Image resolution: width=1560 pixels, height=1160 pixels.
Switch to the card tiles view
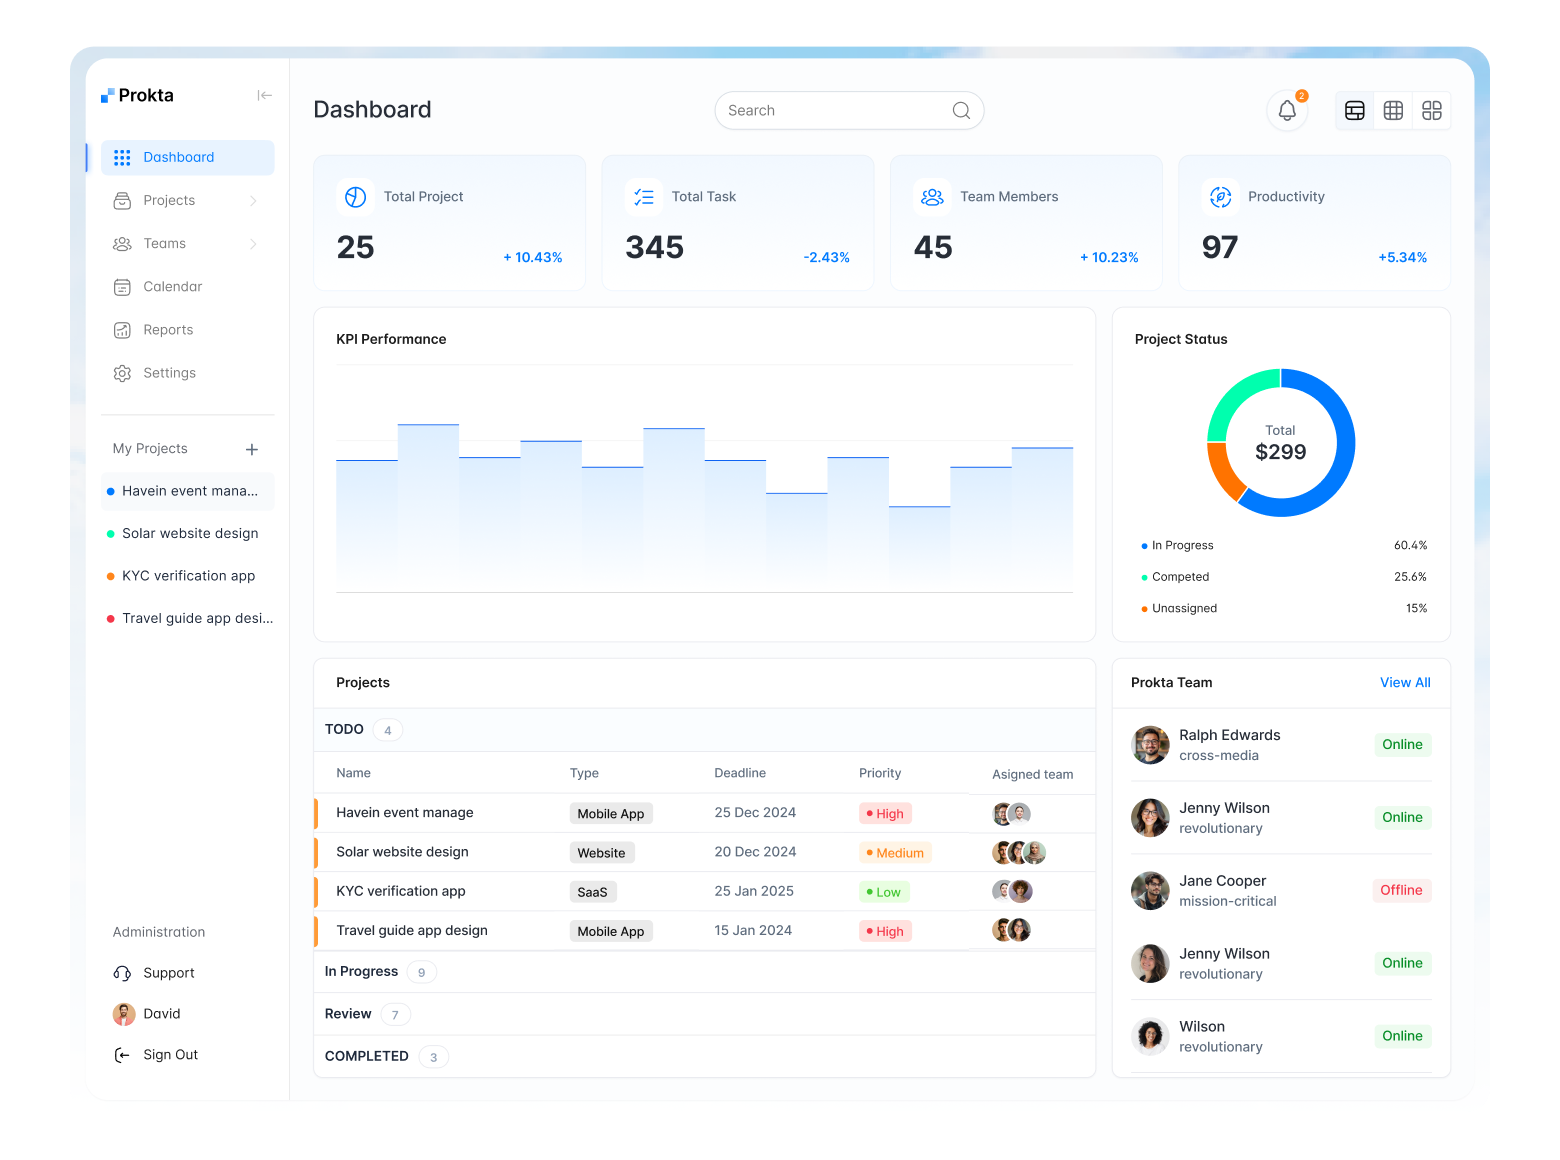(x=1432, y=111)
